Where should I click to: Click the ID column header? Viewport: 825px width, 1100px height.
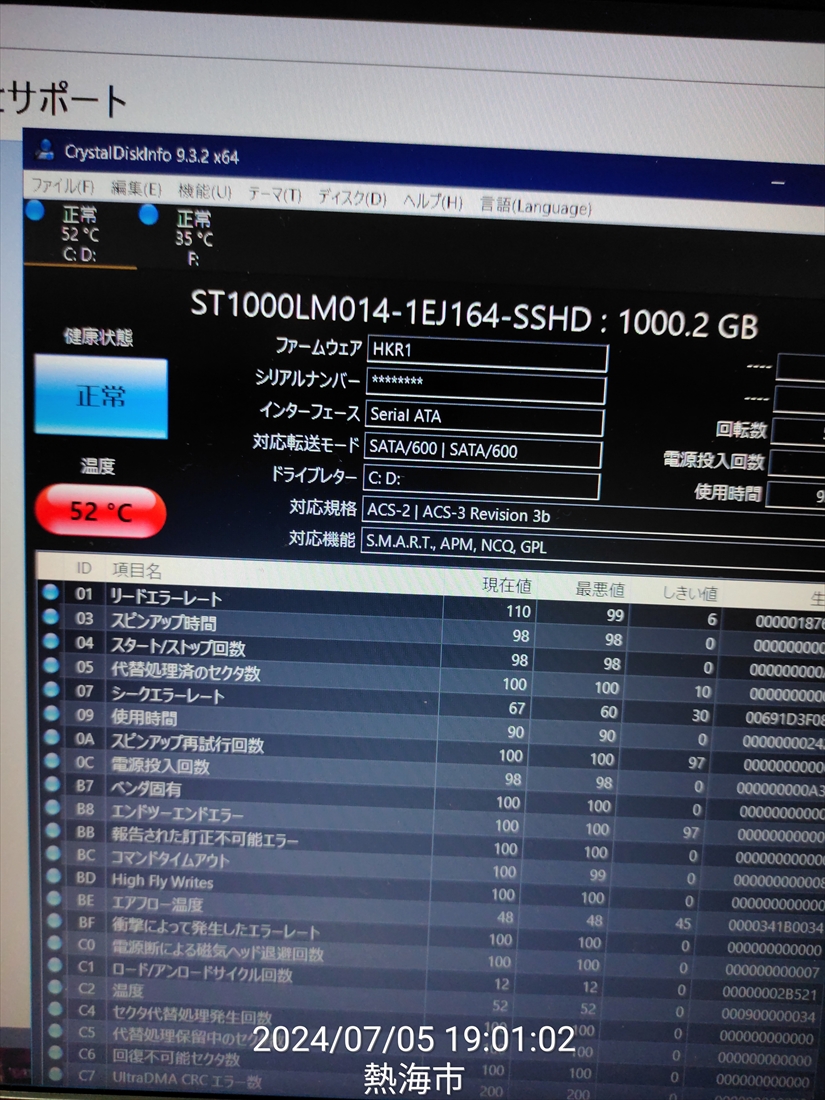coord(83,568)
